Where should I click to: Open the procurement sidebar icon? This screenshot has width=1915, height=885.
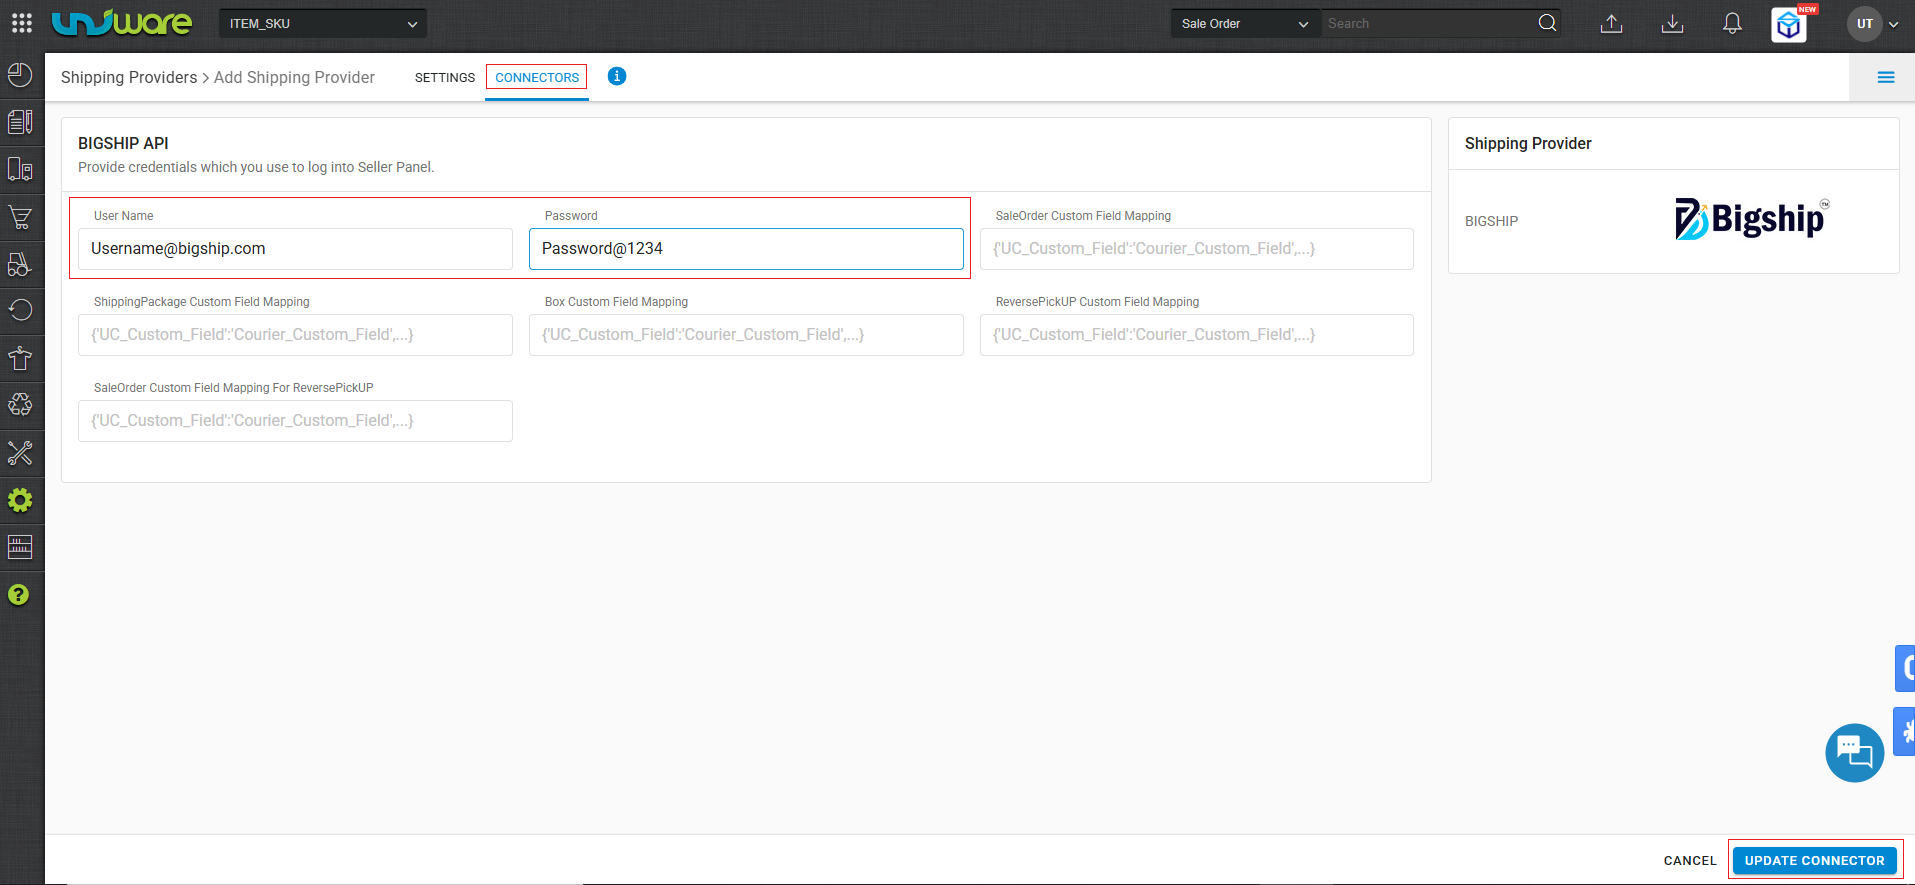(x=20, y=169)
